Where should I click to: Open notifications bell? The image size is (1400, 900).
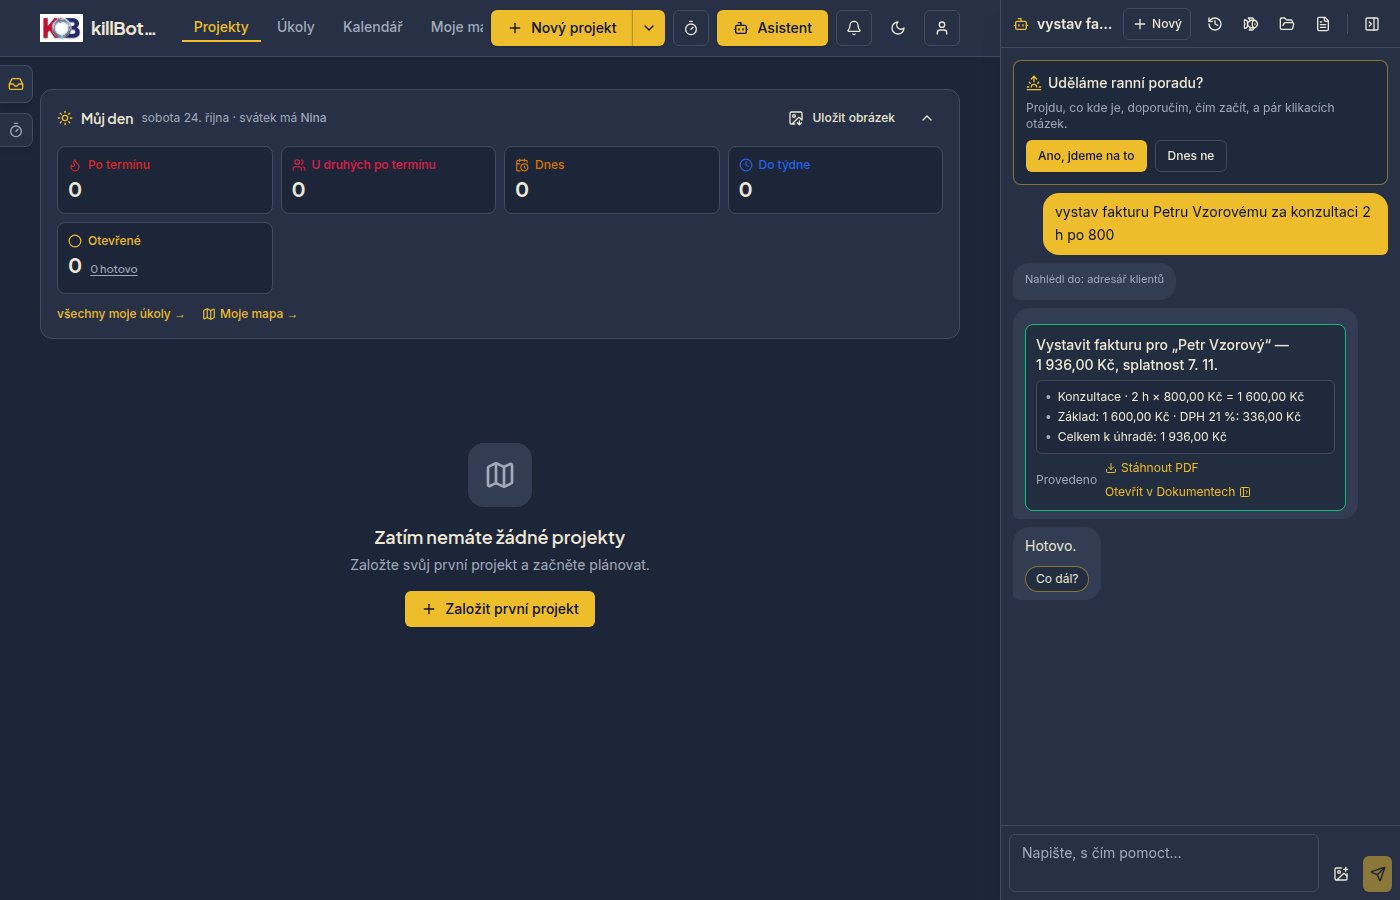tap(854, 28)
